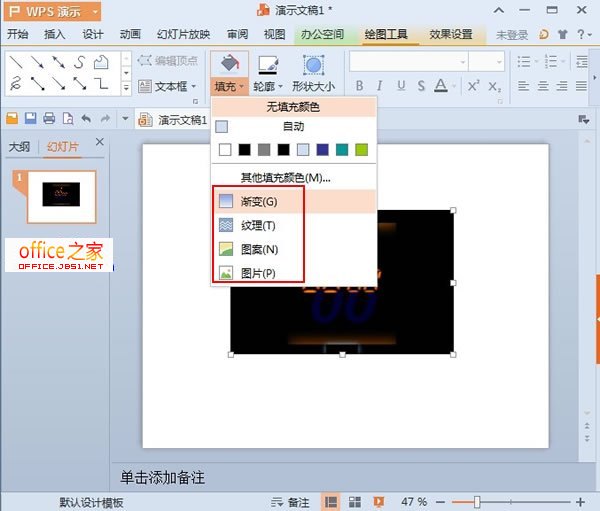This screenshot has width=600, height=511.
Task: Open the Insert (插入) ribbon tab
Action: click(x=55, y=34)
